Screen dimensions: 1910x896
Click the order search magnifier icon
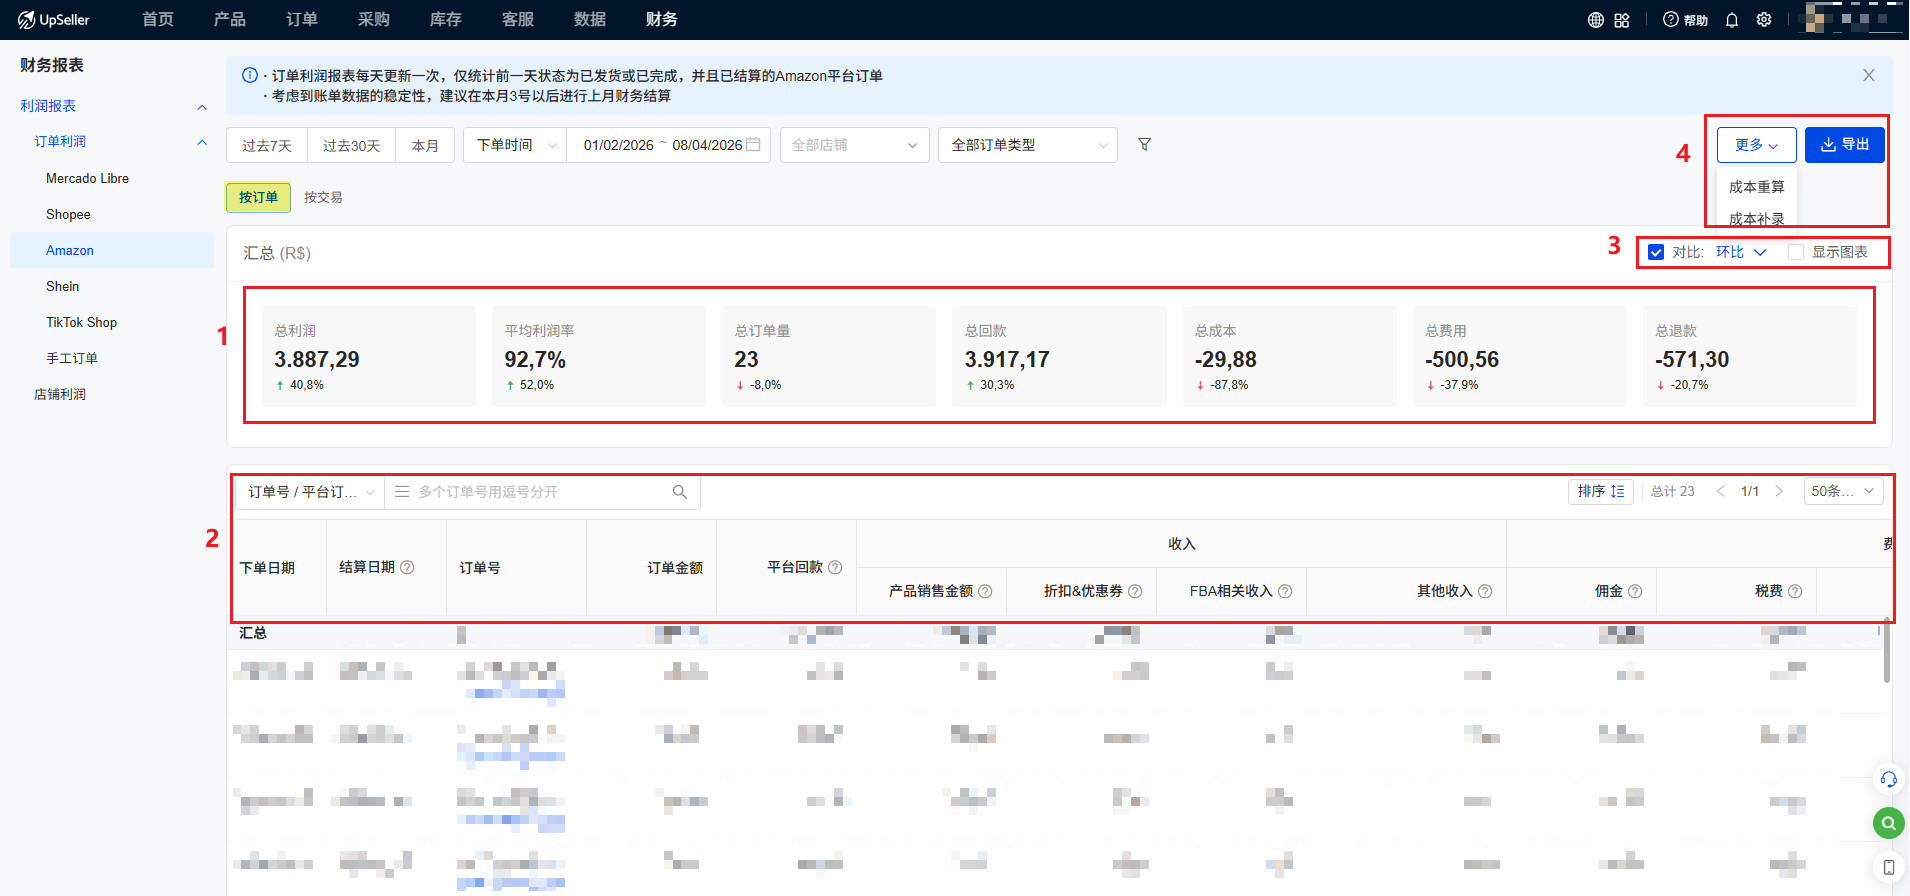pos(680,492)
